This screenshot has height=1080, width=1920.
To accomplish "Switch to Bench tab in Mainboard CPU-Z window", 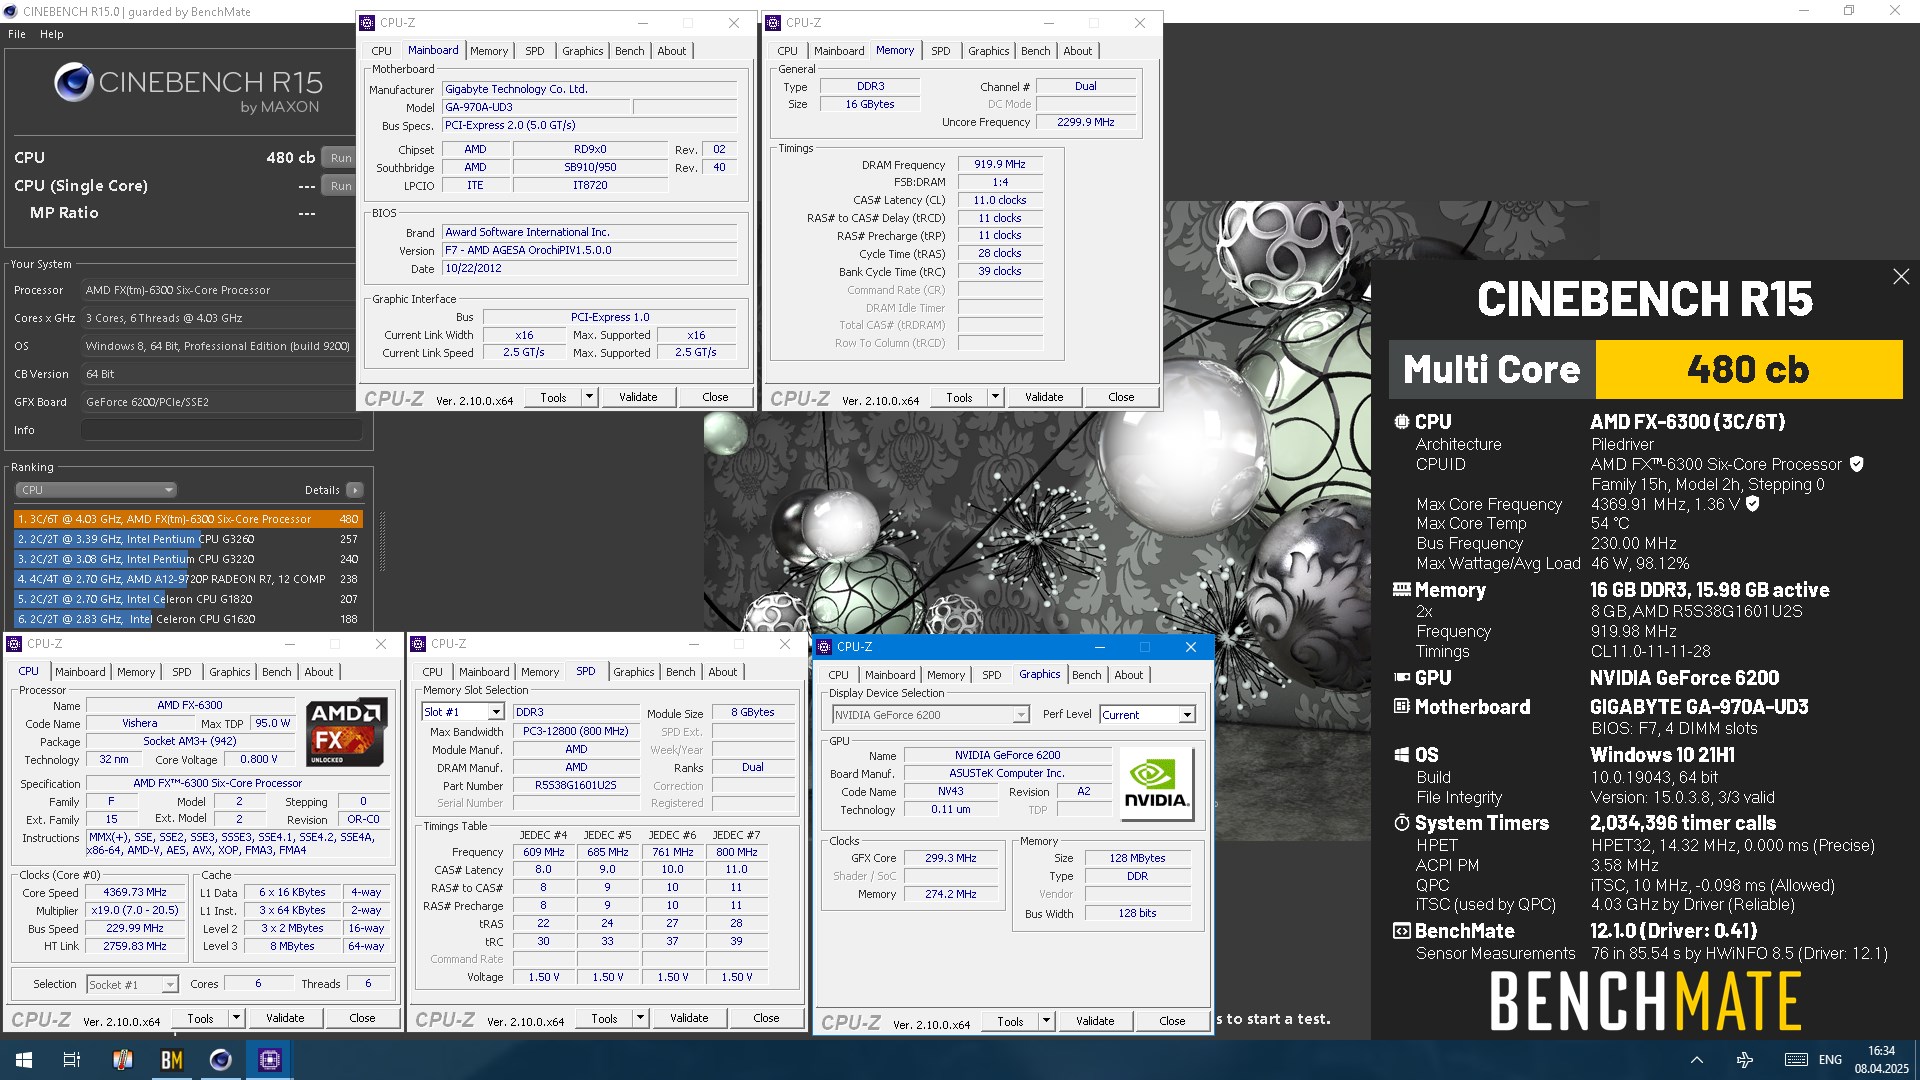I will pos(630,51).
